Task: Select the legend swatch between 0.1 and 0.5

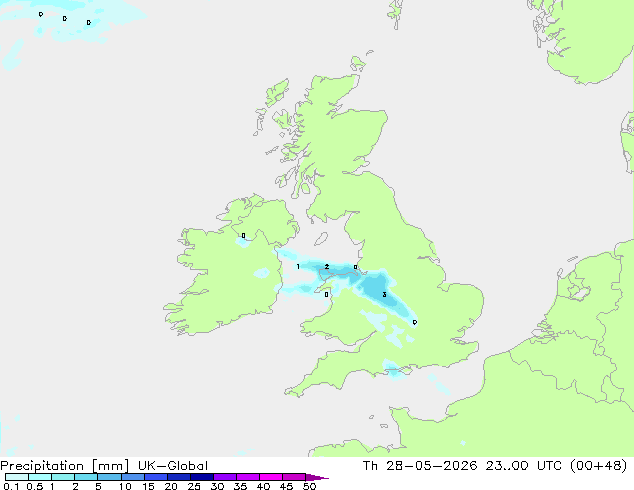Action: (17, 477)
